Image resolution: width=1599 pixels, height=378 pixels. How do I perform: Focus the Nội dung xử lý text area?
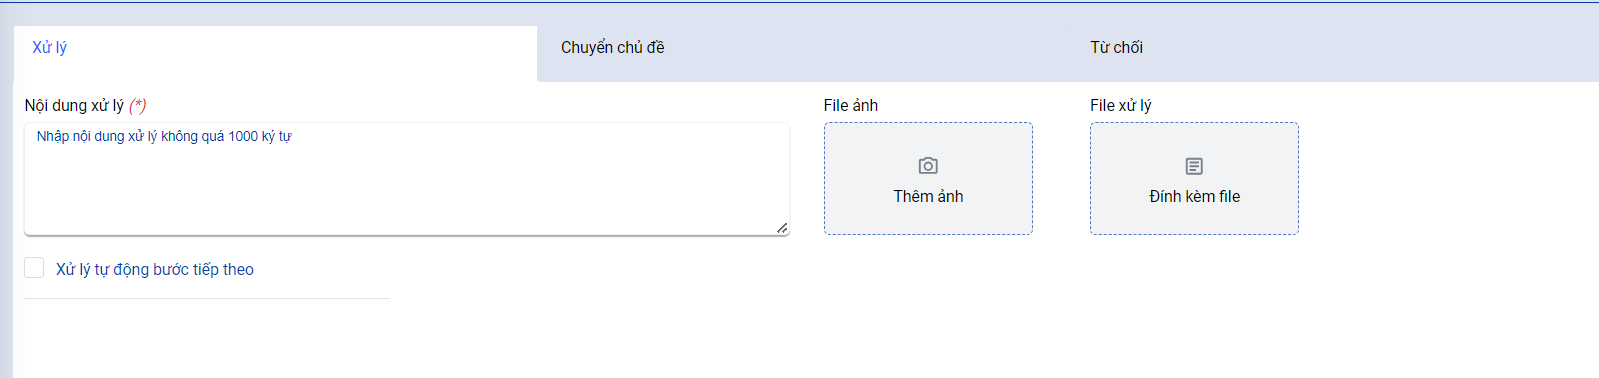point(407,179)
